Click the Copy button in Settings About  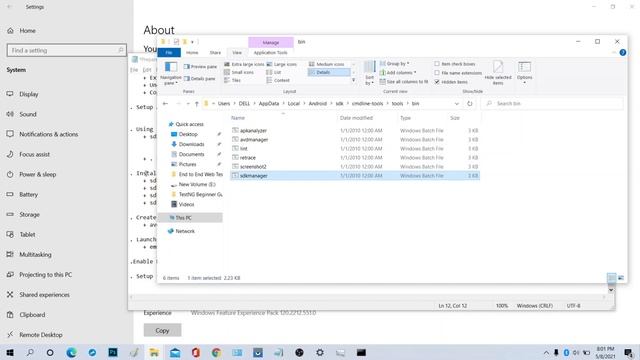[162, 330]
